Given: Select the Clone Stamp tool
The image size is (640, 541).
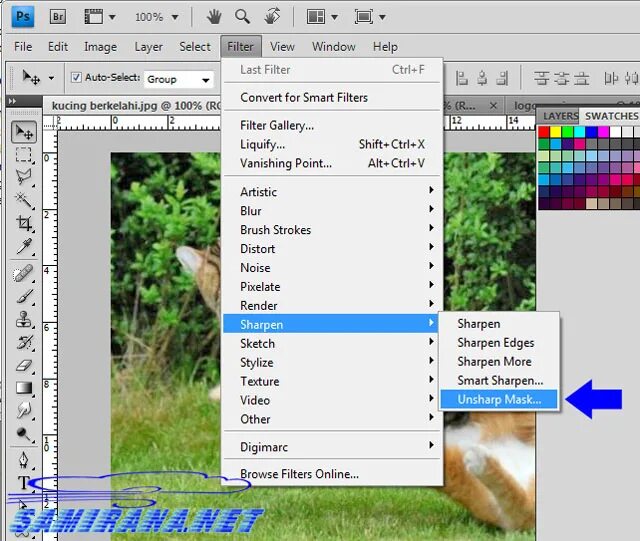Looking at the screenshot, I should click(24, 319).
